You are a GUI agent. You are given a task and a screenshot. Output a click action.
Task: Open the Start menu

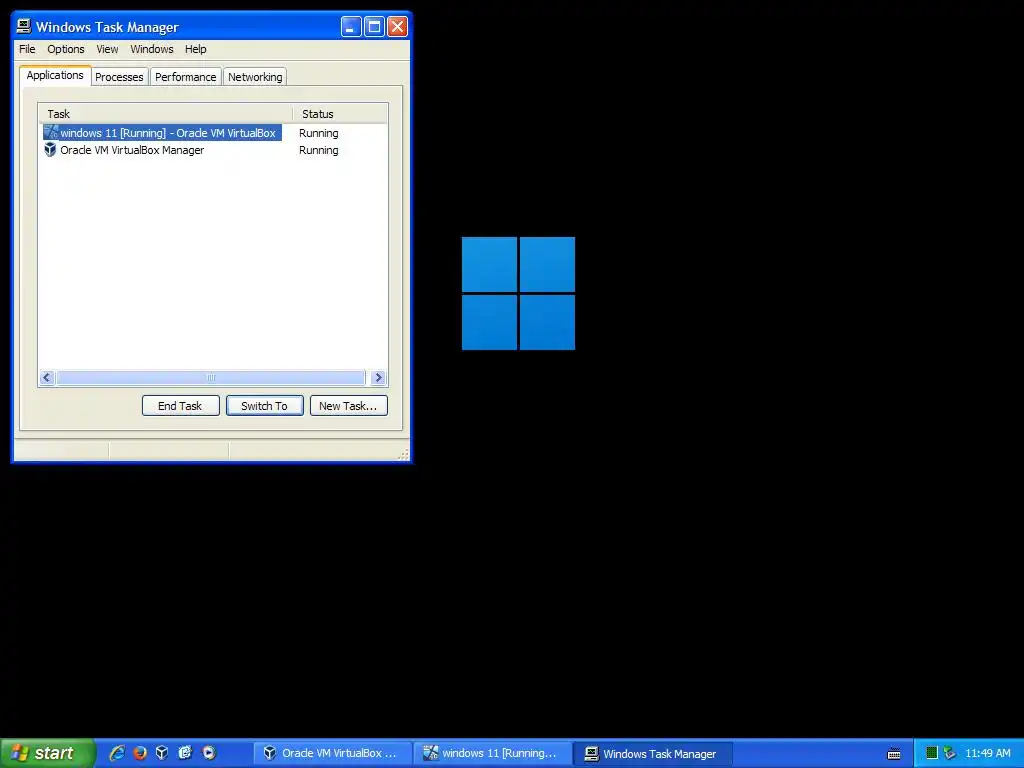click(x=47, y=753)
